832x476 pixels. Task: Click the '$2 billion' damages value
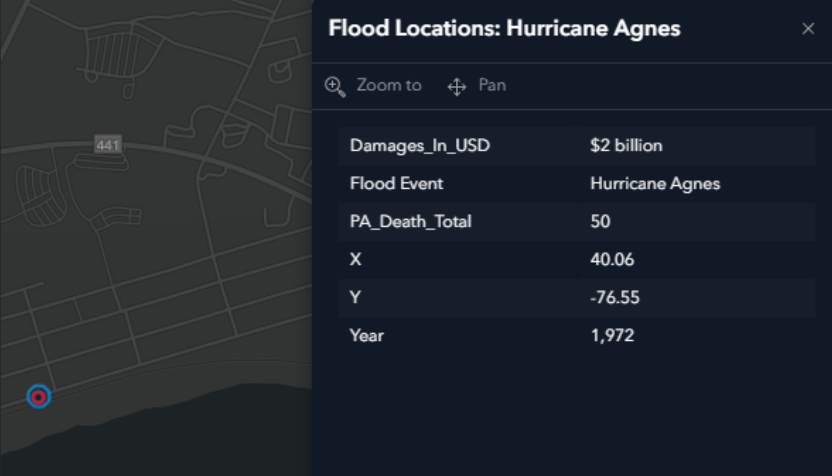(626, 146)
